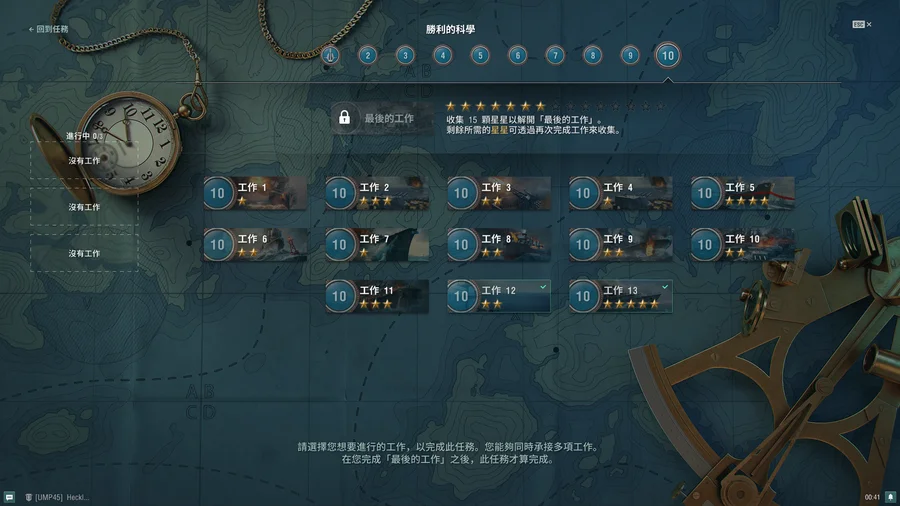Switch to stage 5 circle
The height and width of the screenshot is (506, 900).
pos(480,56)
